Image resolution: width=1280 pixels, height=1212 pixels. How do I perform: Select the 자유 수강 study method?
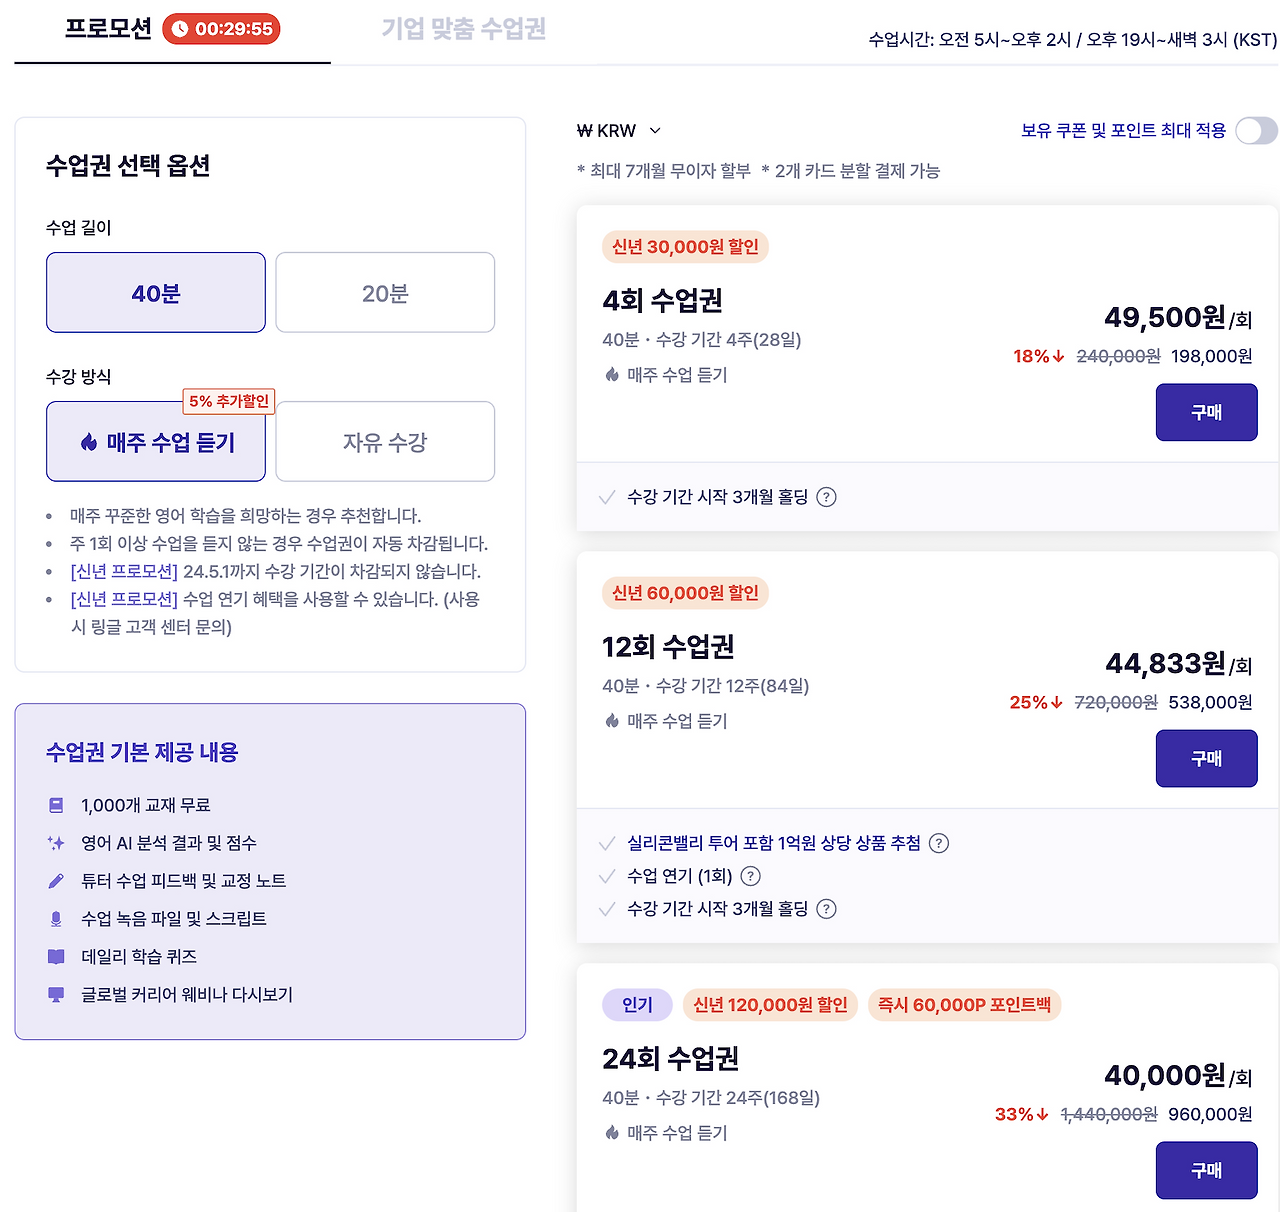[x=384, y=441]
